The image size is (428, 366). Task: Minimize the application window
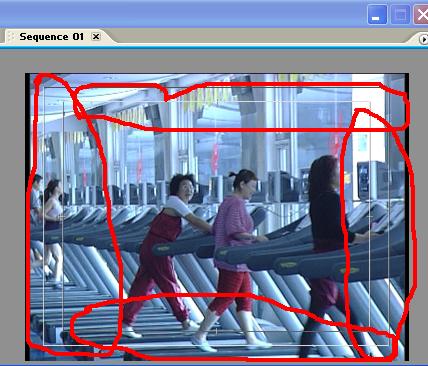coord(377,14)
